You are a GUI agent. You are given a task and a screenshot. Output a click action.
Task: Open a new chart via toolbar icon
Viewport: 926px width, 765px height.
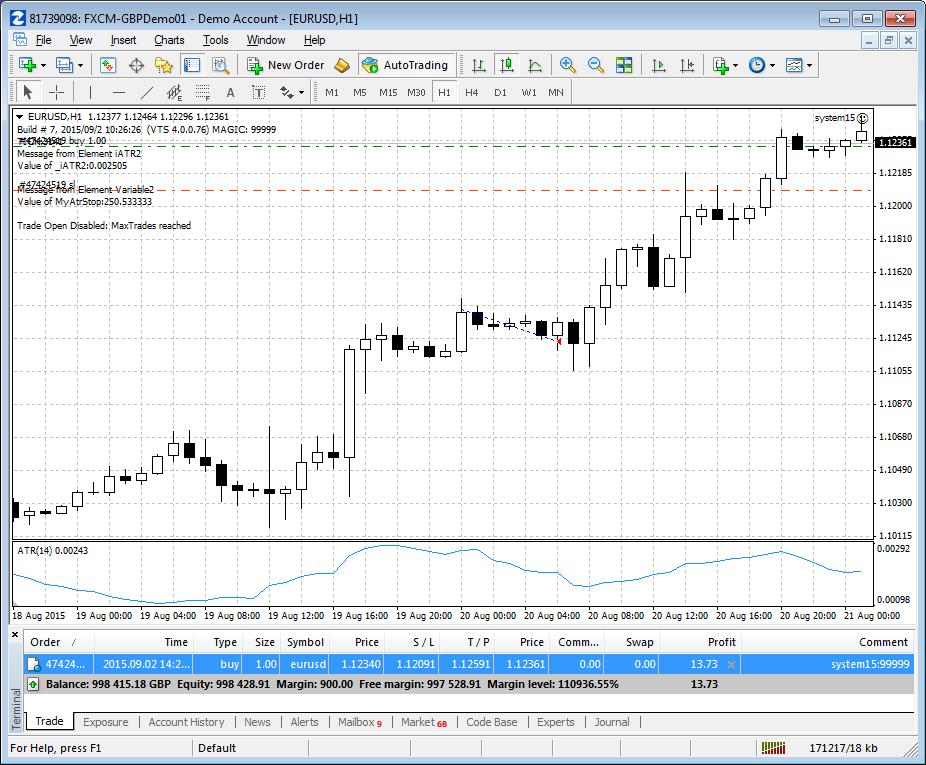[x=27, y=65]
